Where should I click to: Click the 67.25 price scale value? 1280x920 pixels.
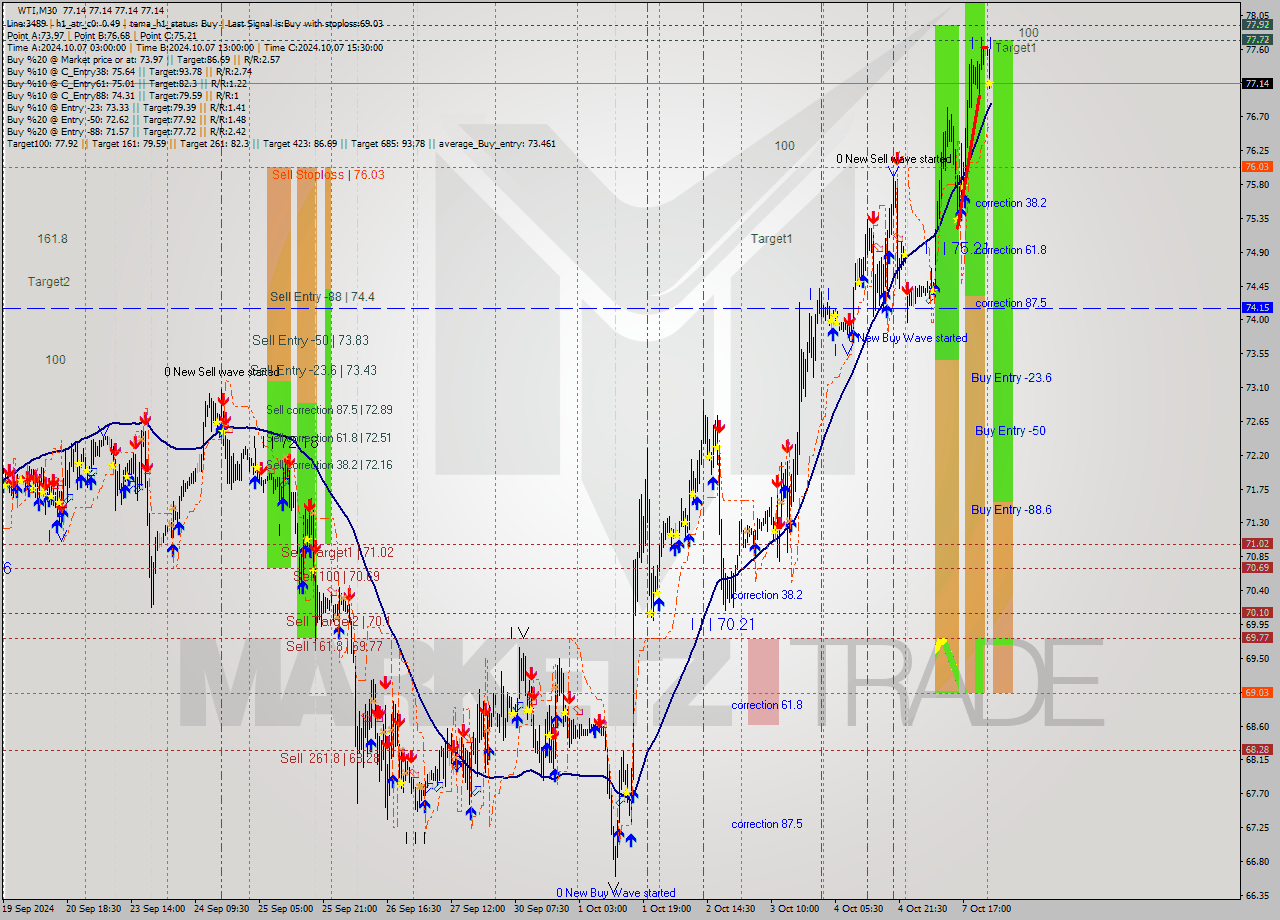1257,828
